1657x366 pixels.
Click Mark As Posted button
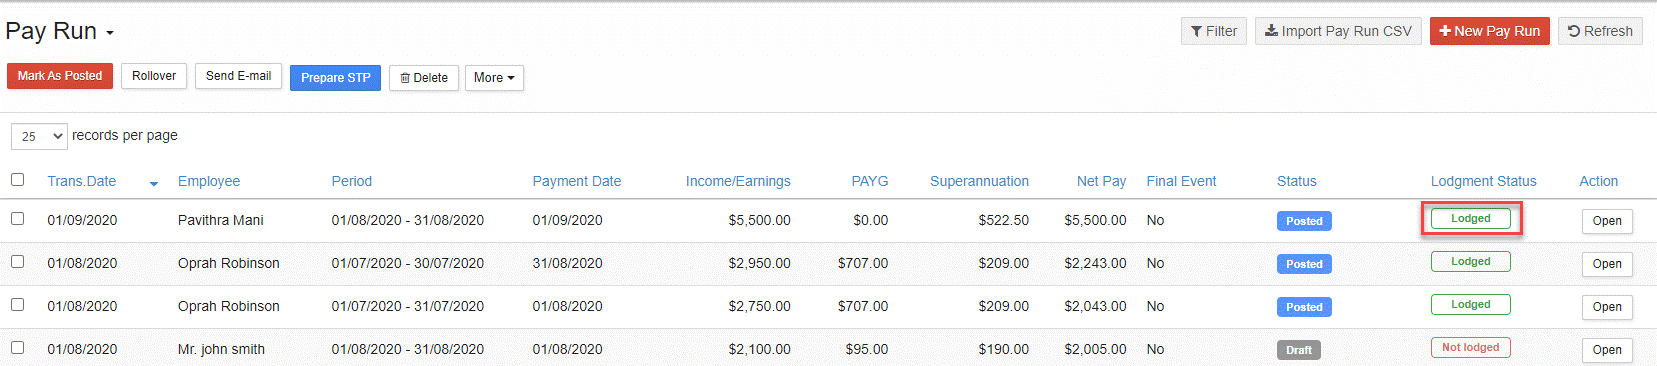(x=60, y=76)
